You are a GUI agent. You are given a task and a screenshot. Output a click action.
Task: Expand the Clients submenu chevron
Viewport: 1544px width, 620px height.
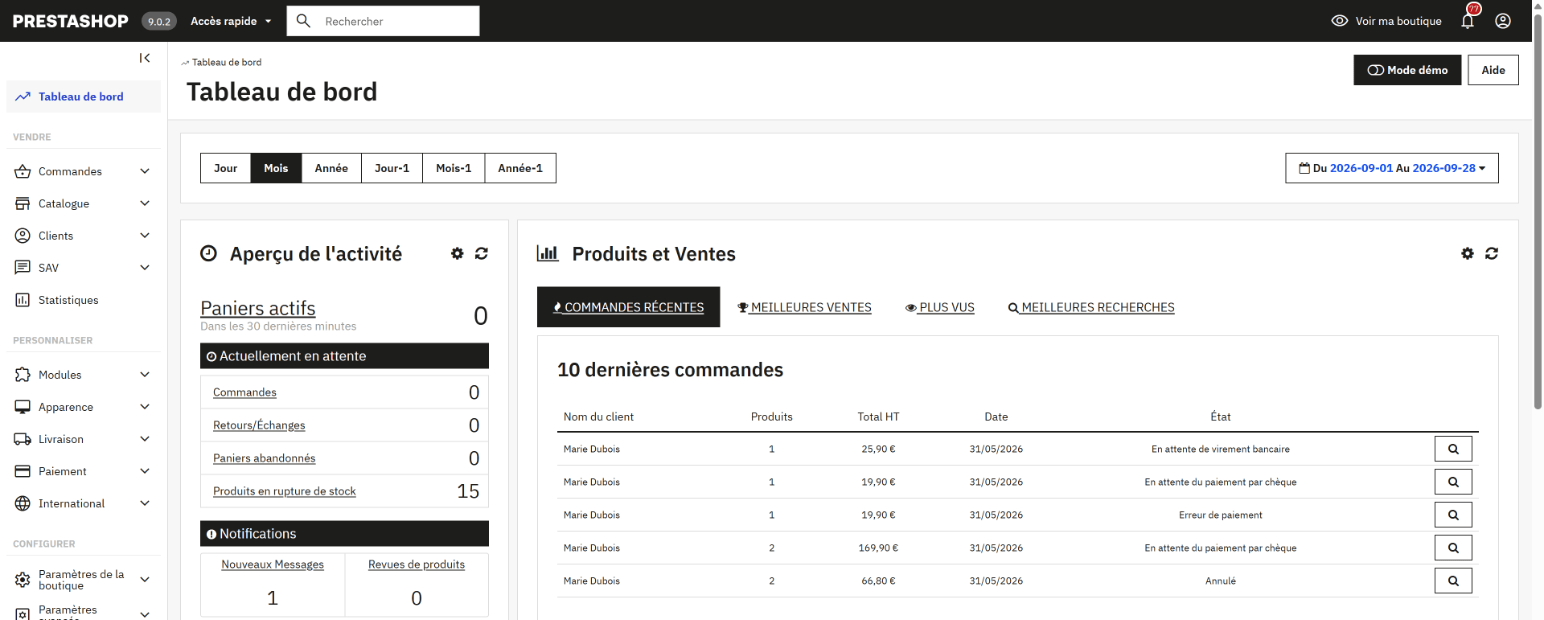tap(145, 236)
